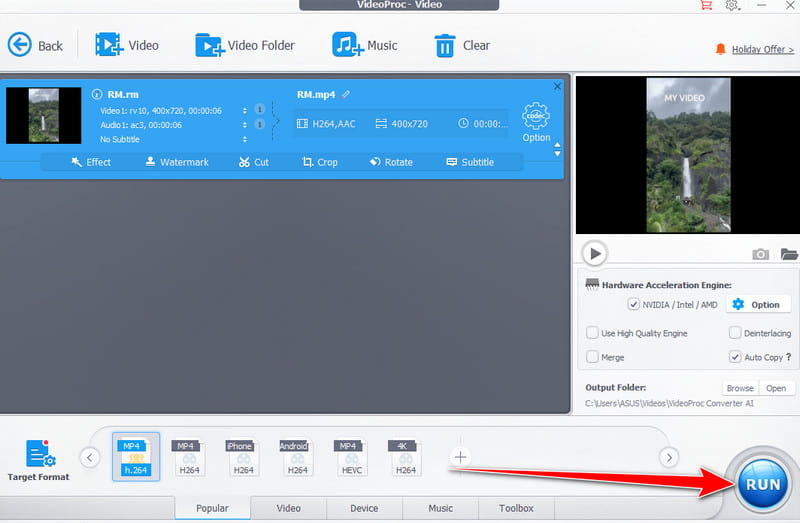Clear the list with the trash icon
800x523 pixels.
(x=444, y=45)
